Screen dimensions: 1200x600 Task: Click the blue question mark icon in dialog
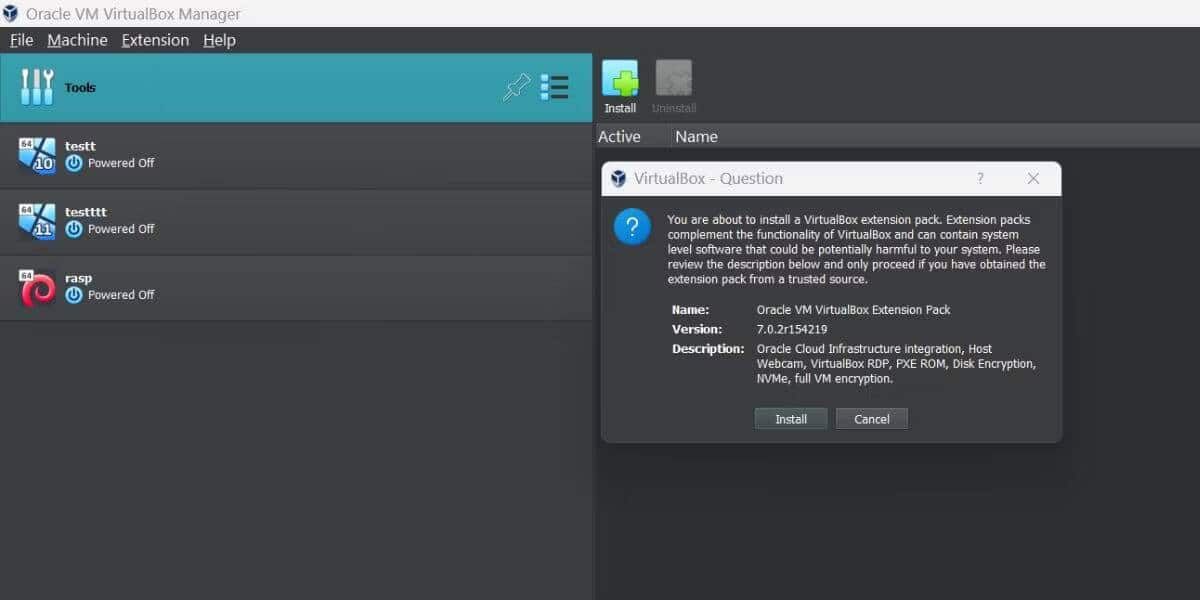pos(632,227)
